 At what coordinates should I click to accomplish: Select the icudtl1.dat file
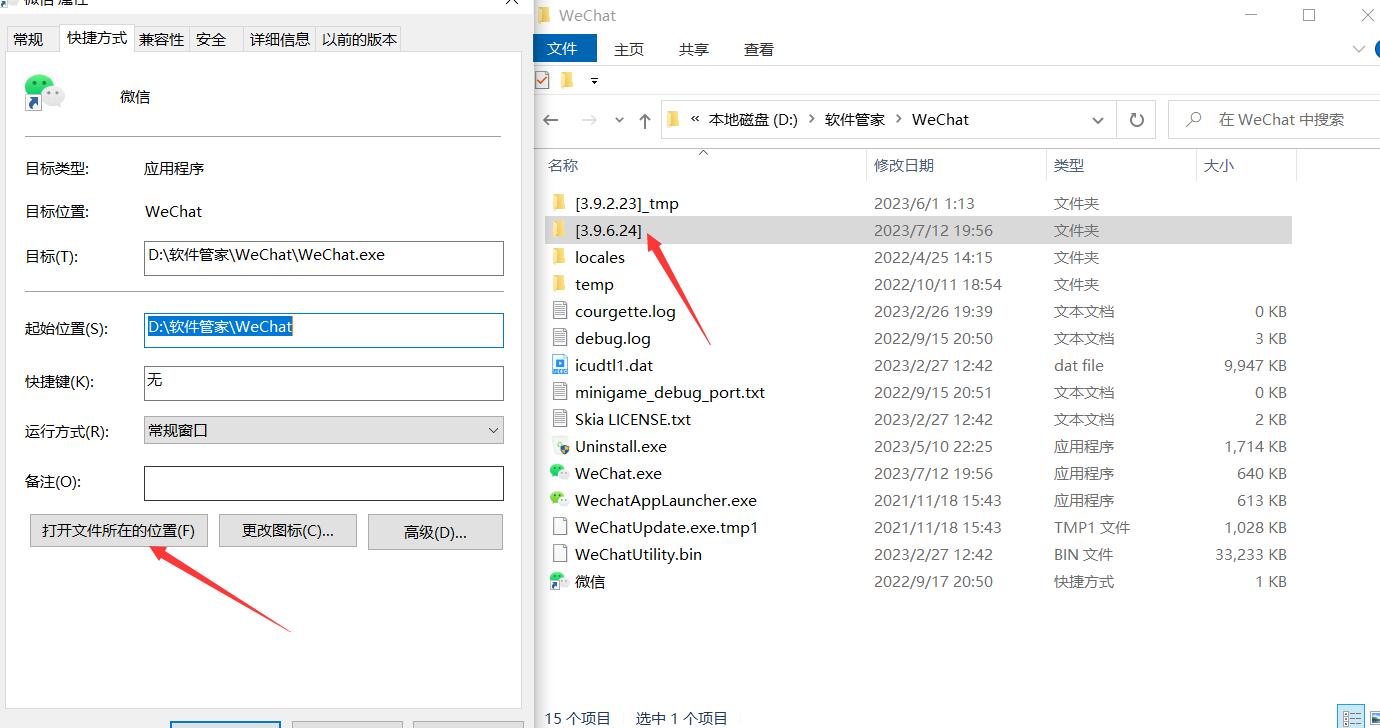pyautogui.click(x=613, y=365)
